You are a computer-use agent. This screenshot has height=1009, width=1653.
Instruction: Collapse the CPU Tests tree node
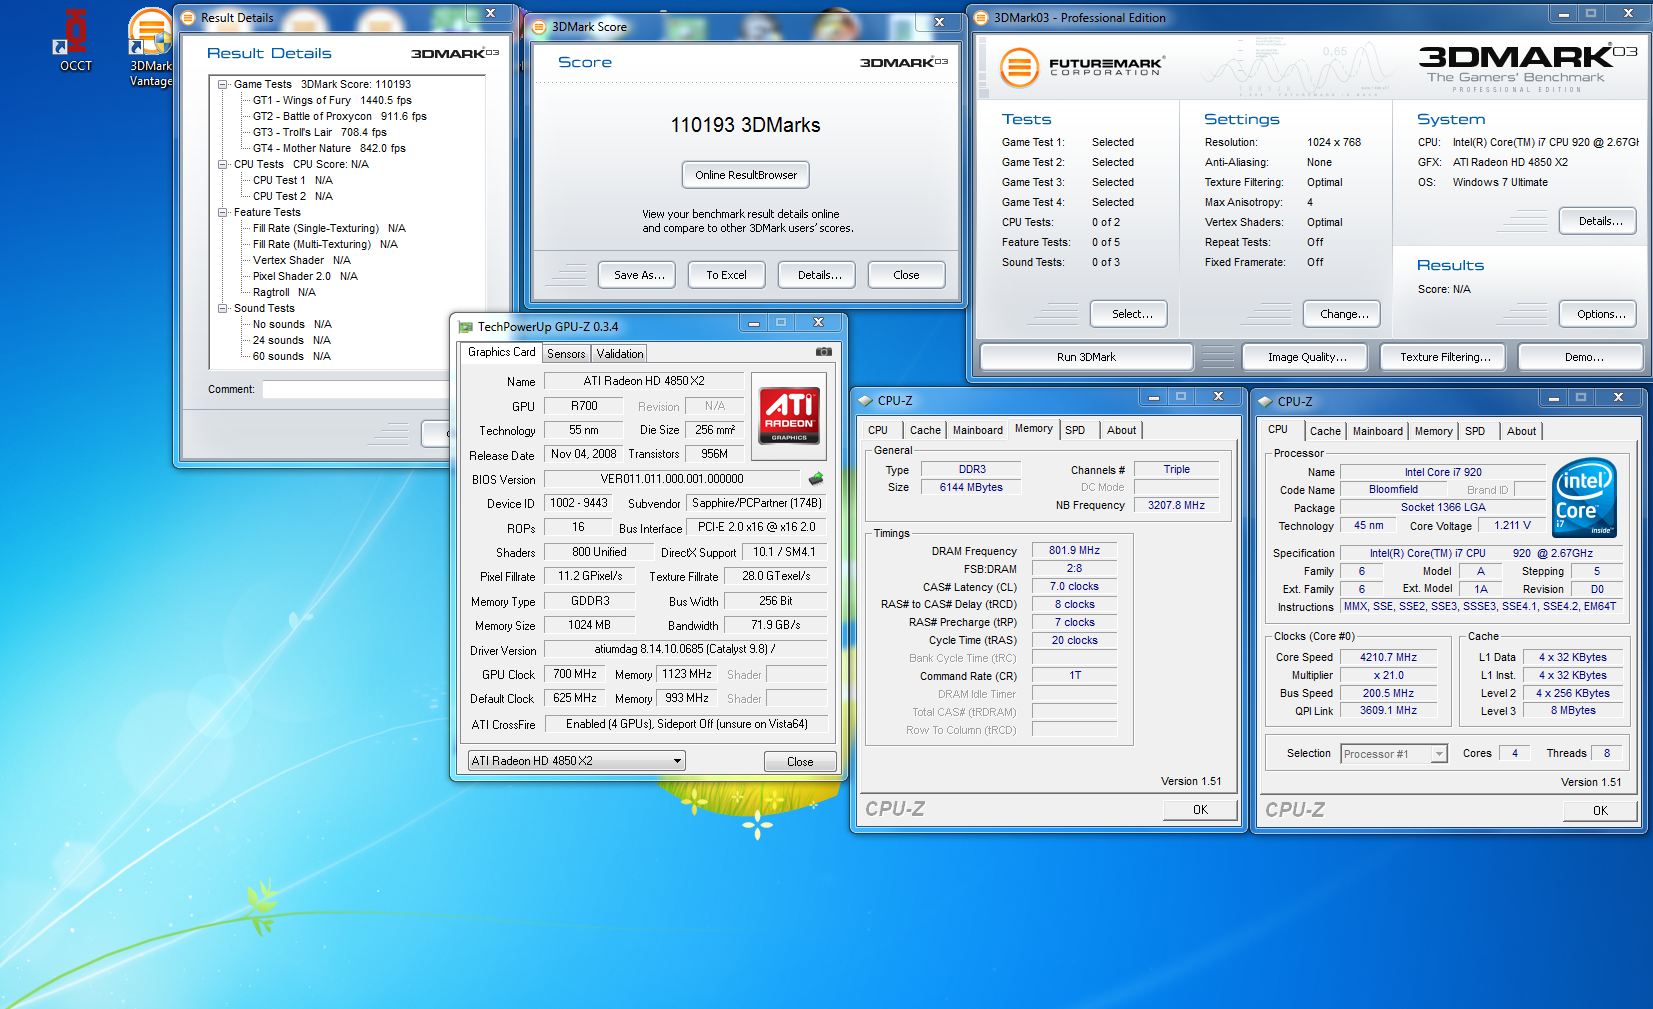tap(223, 164)
